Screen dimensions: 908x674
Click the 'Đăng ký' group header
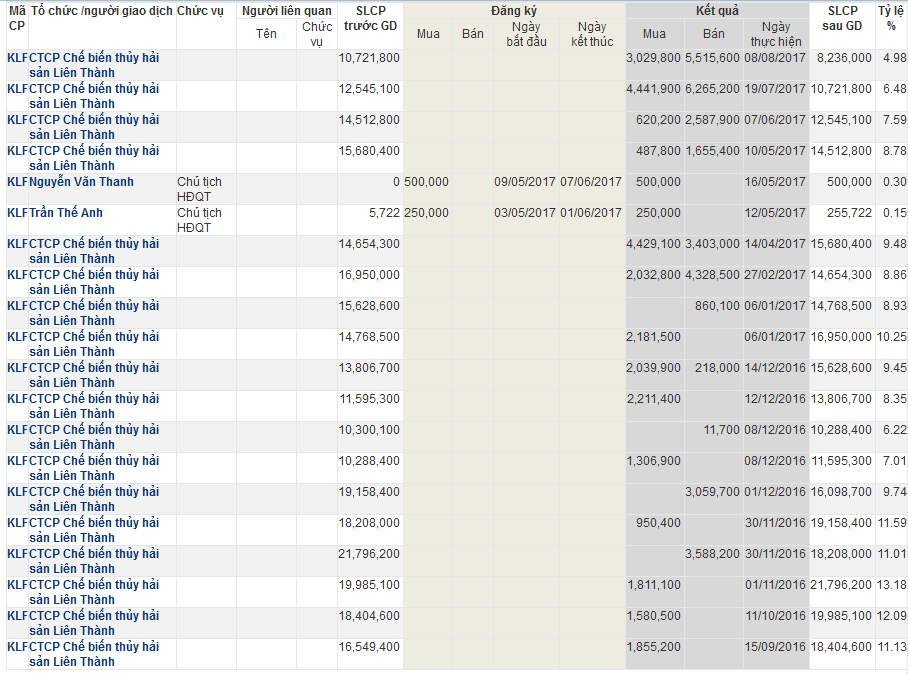[x=514, y=11]
